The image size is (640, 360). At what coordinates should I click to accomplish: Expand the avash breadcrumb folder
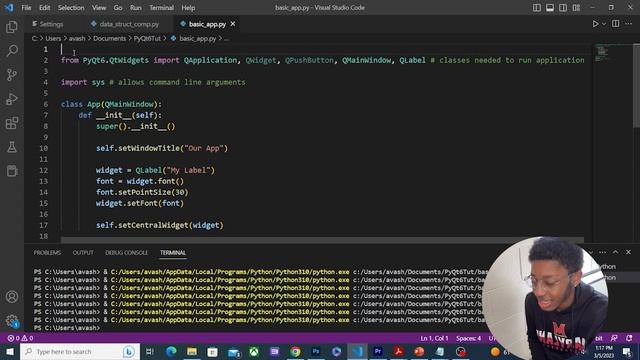pos(77,38)
